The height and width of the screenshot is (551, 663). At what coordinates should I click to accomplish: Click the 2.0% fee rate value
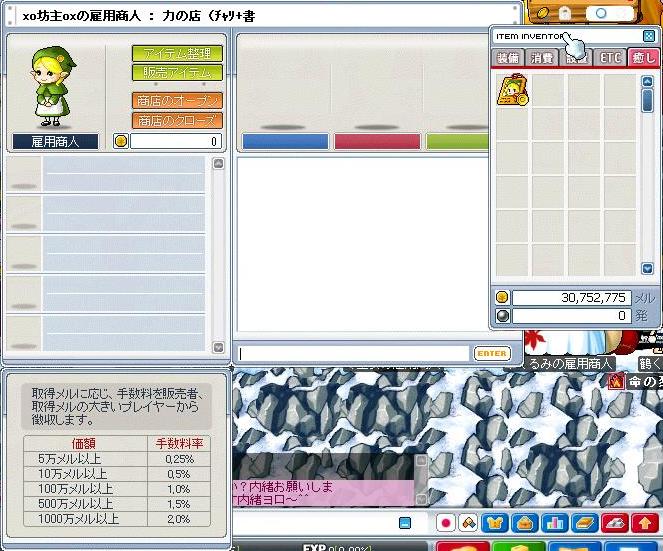click(178, 519)
